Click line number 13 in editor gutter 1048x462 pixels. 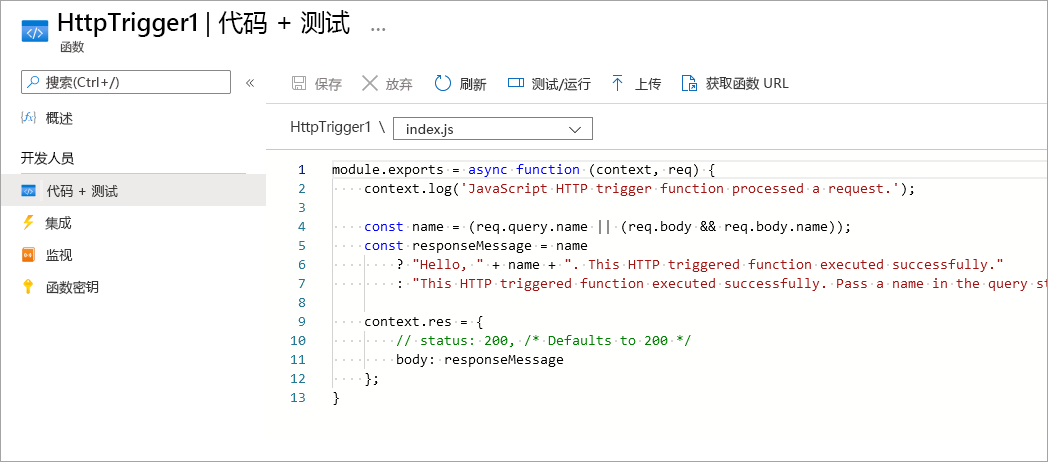click(x=298, y=397)
